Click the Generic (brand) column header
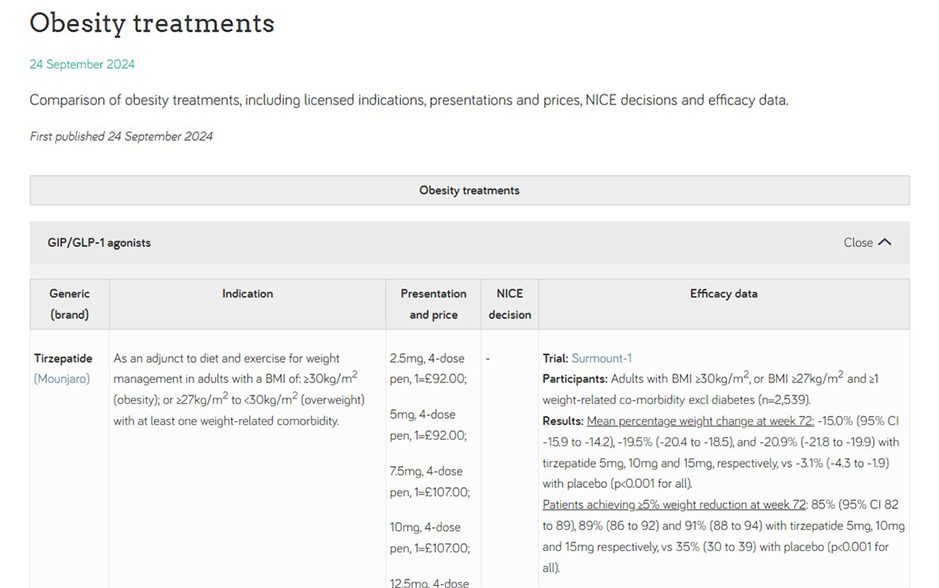This screenshot has width=939, height=588. tap(69, 304)
